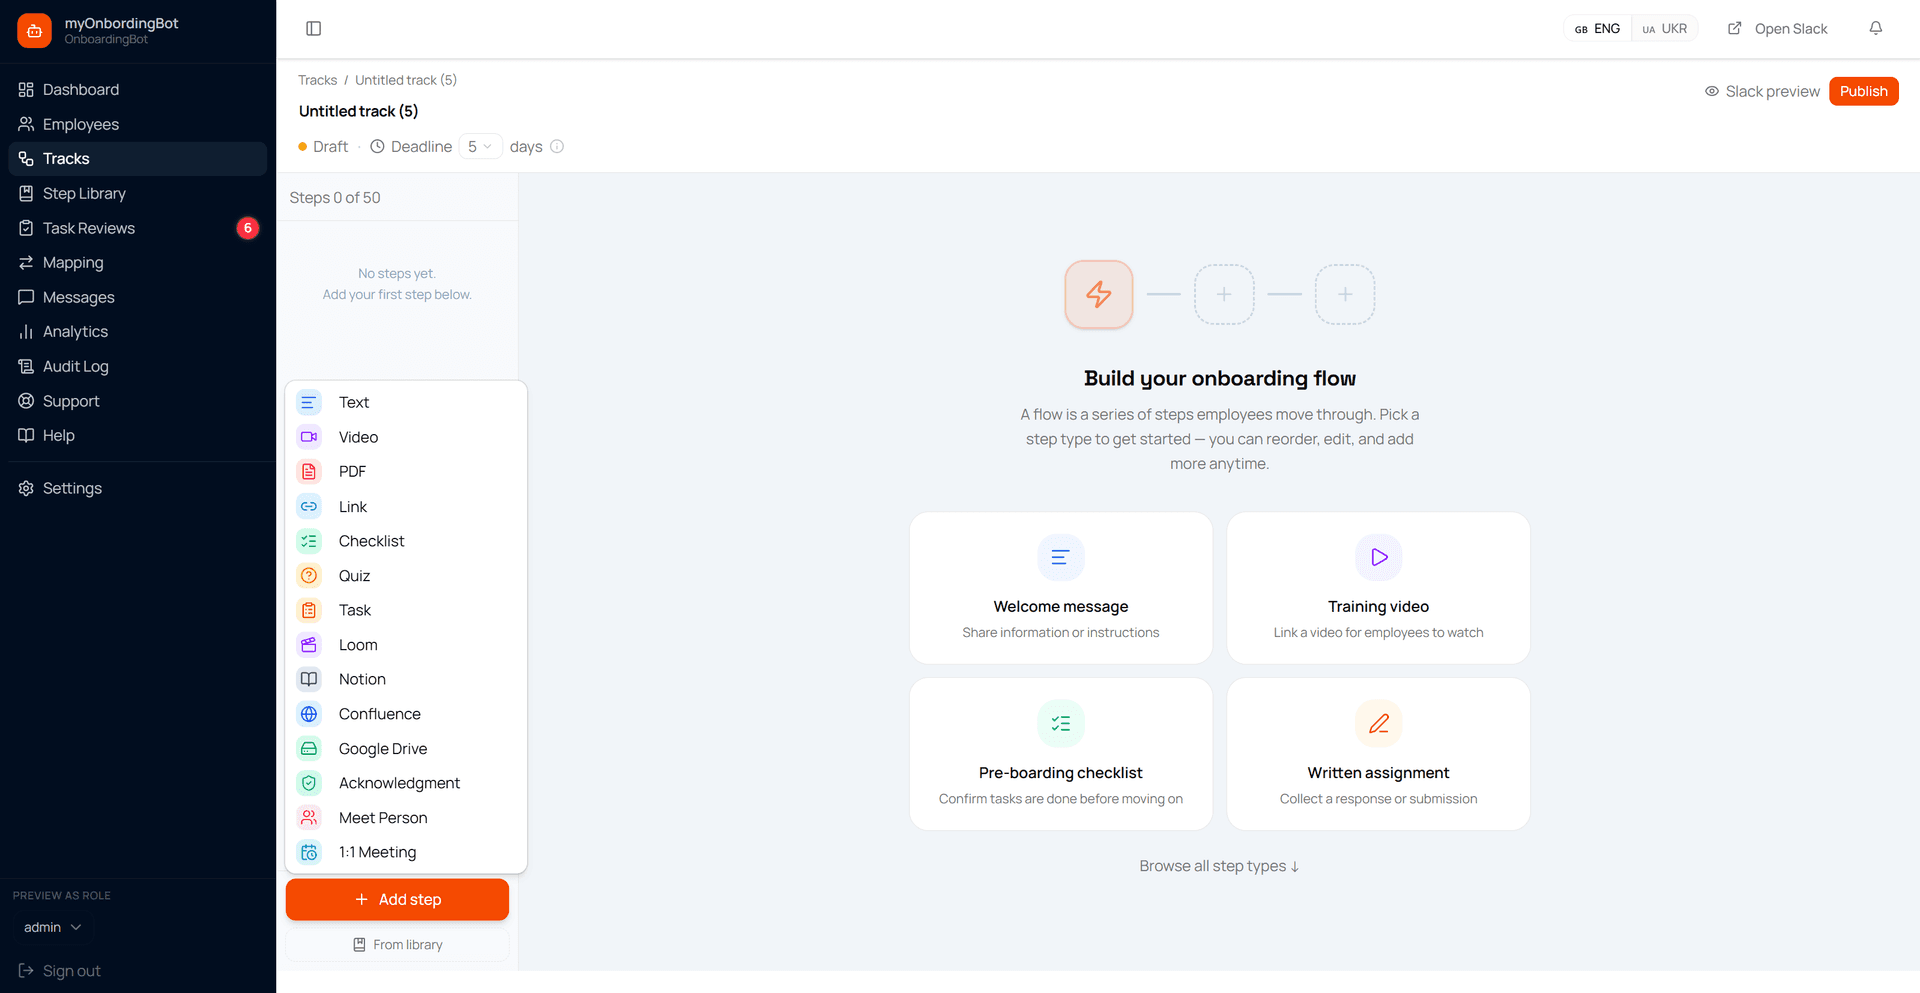
Task: Click the Loom clapperboard icon
Action: [309, 645]
